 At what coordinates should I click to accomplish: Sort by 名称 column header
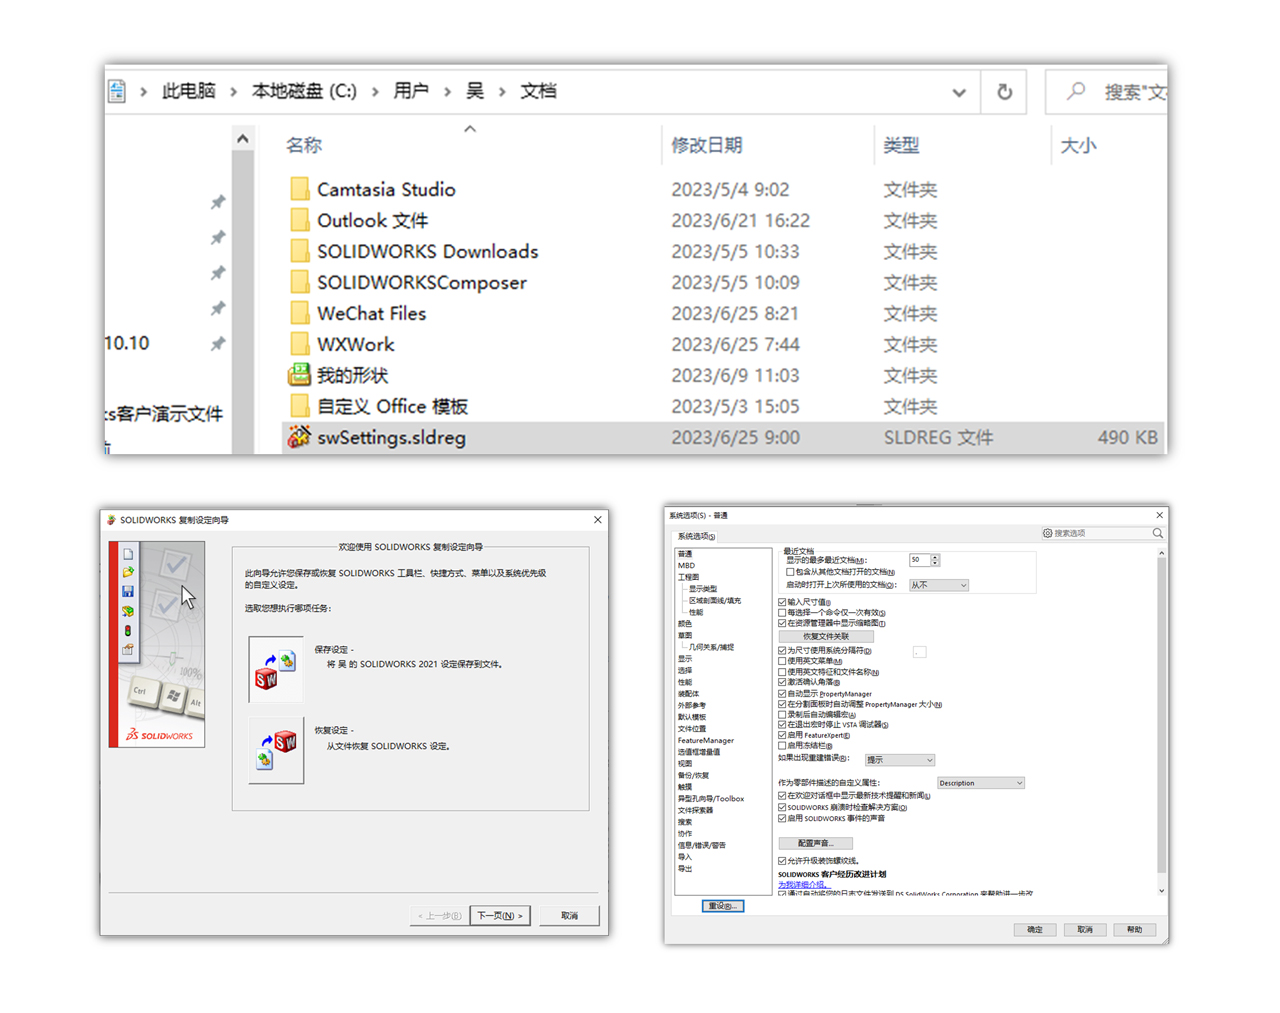click(x=304, y=145)
